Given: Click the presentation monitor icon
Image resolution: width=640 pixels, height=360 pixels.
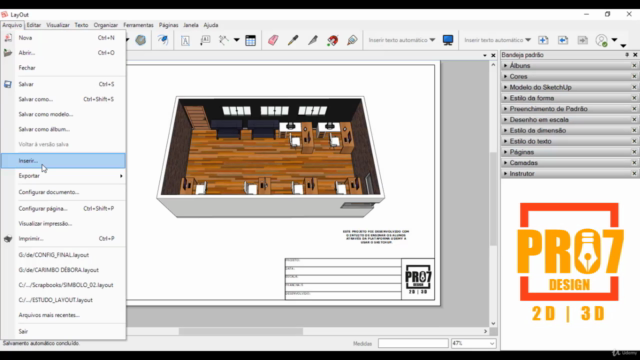Looking at the screenshot, I should [x=448, y=40].
